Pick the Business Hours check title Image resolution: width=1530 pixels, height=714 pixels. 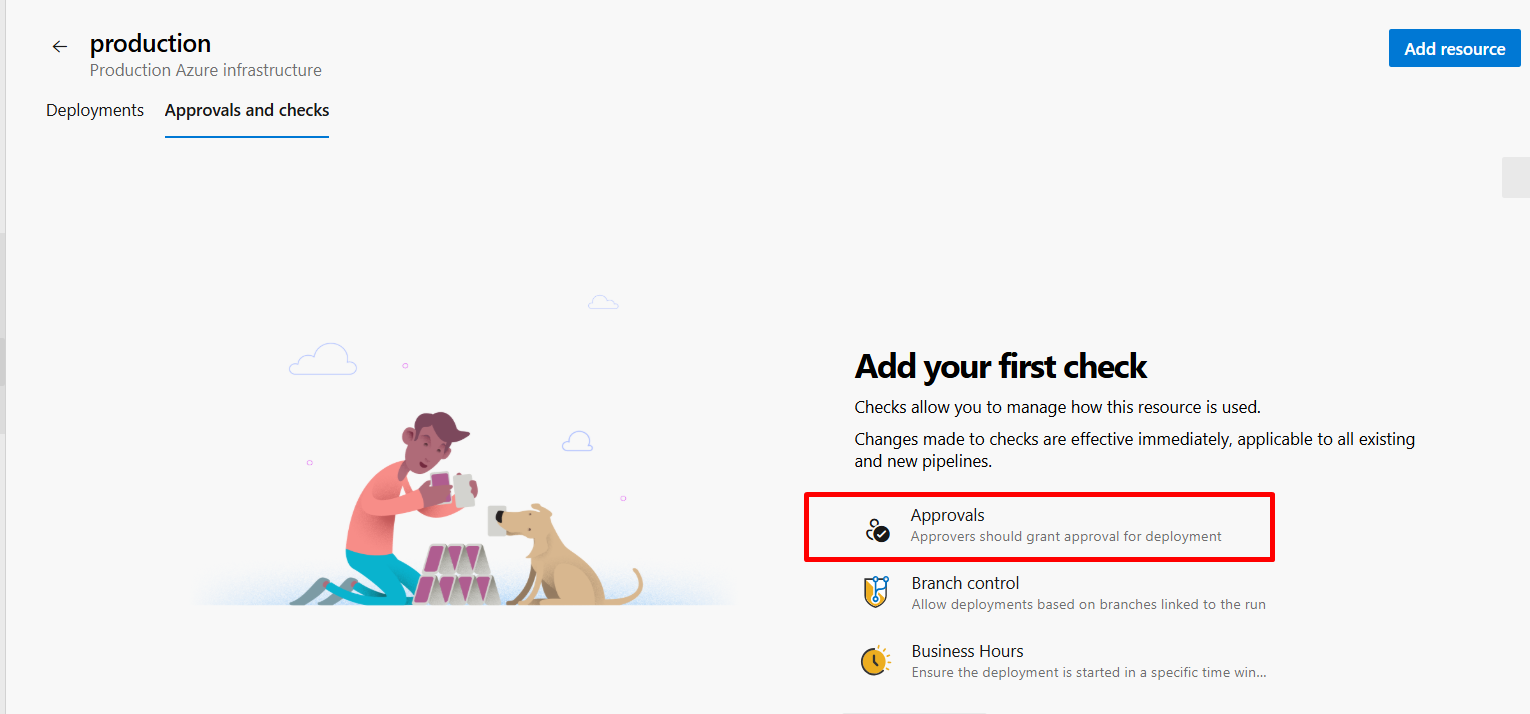pyautogui.click(x=967, y=651)
